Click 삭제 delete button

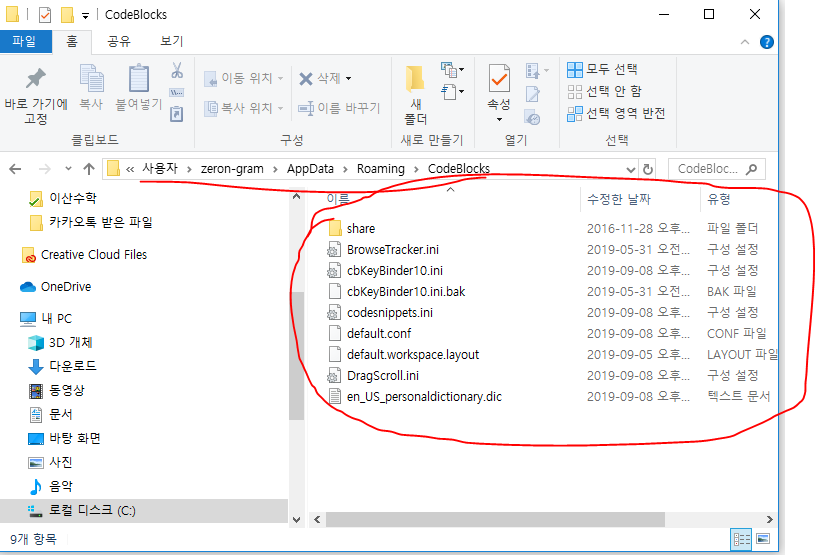click(320, 78)
